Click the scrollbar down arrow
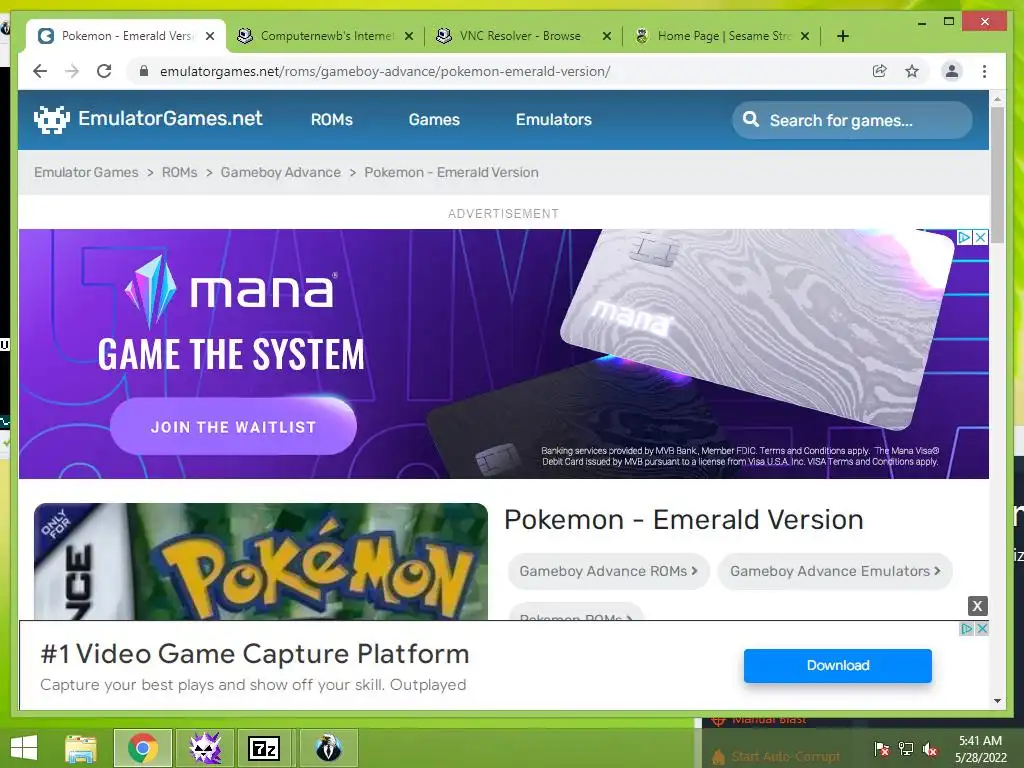Screen dimensions: 1024x768 [997, 701]
